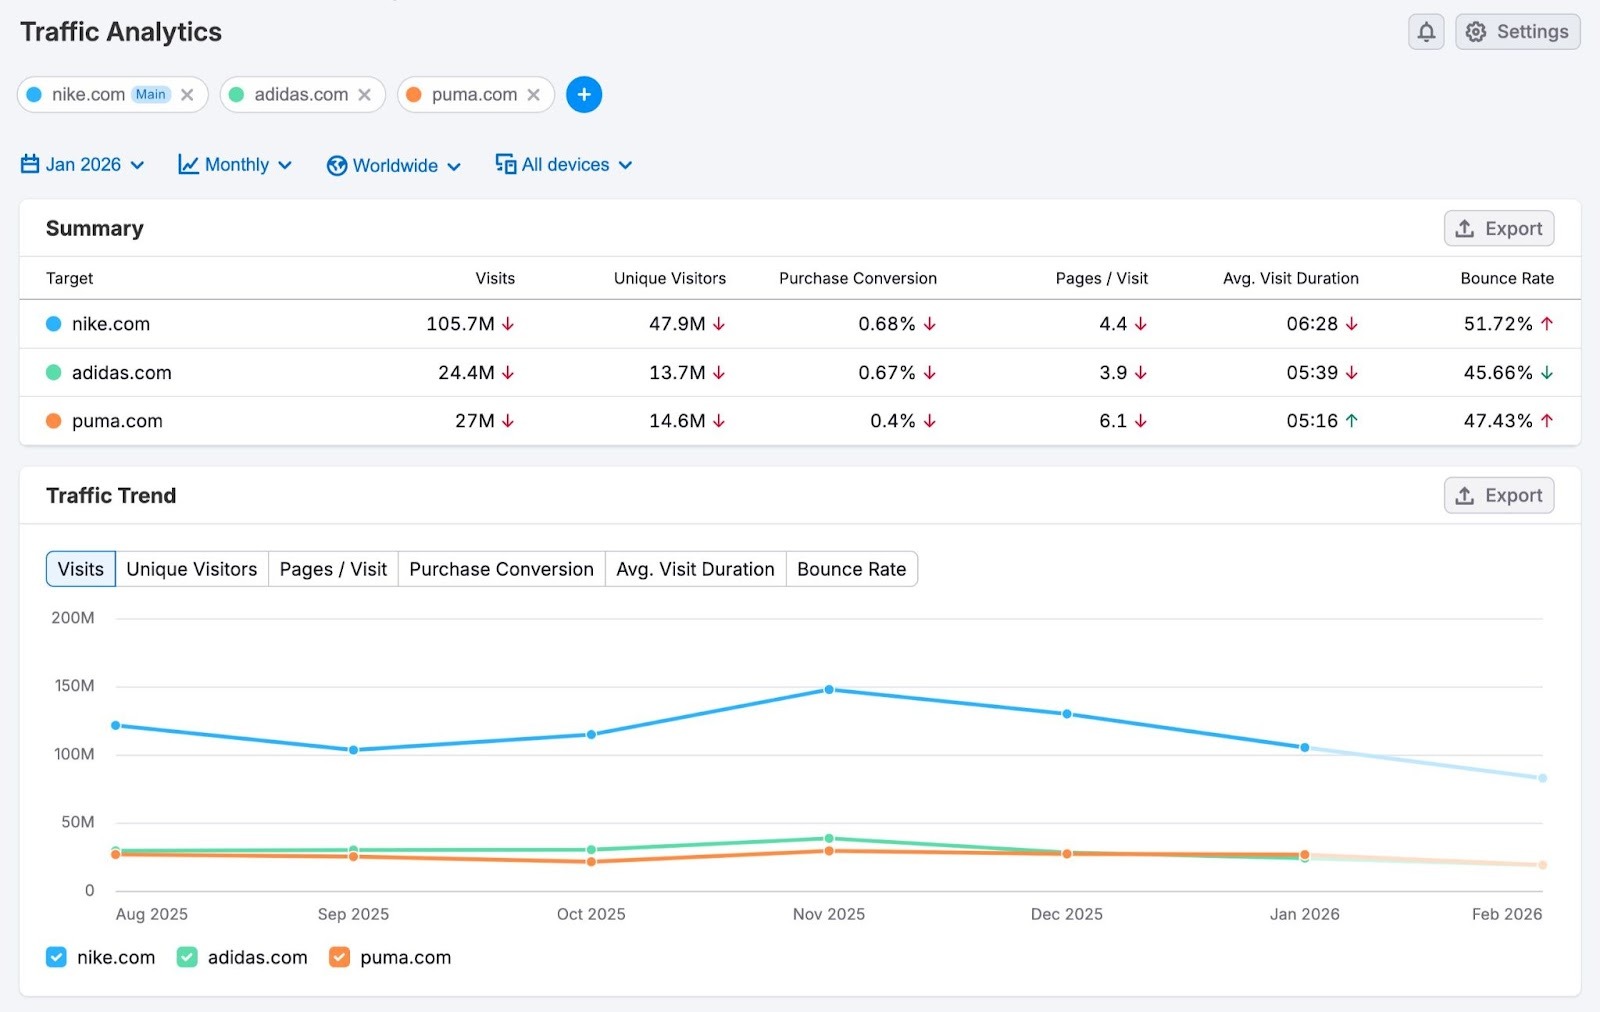Export the Traffic Trend data

click(1498, 495)
